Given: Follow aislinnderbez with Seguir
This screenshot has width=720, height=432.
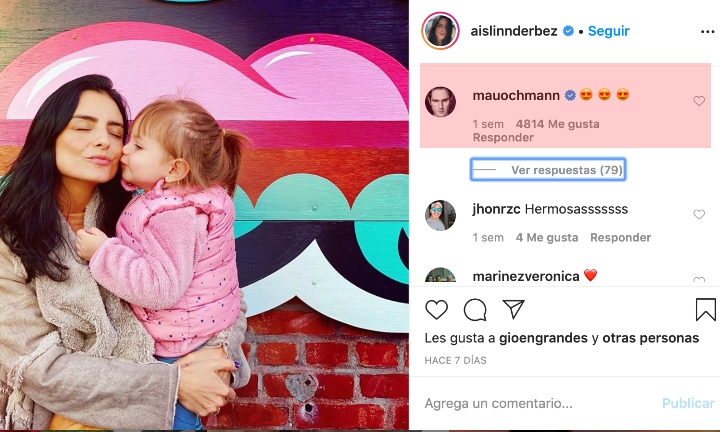Looking at the screenshot, I should pos(609,31).
